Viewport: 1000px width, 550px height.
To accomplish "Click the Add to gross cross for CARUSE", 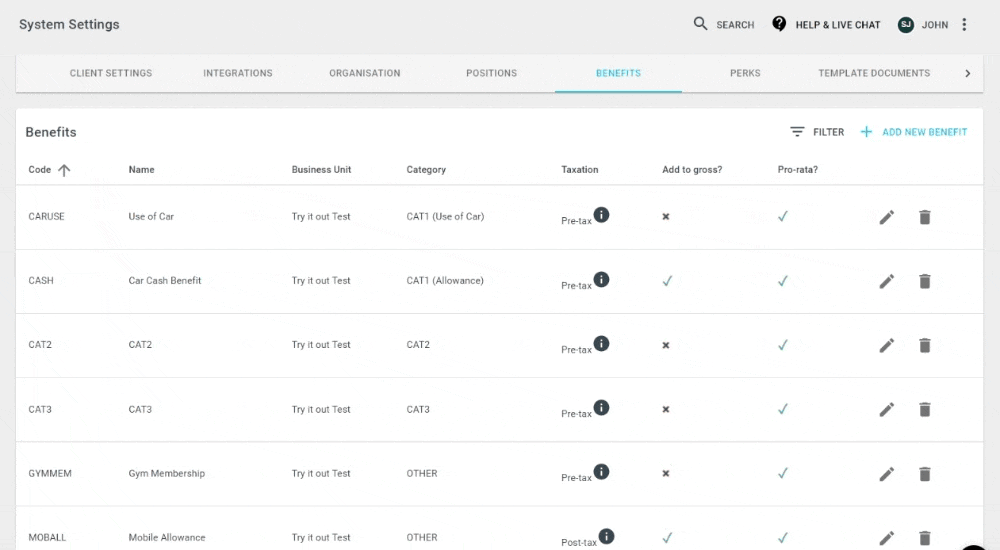I will (x=666, y=217).
